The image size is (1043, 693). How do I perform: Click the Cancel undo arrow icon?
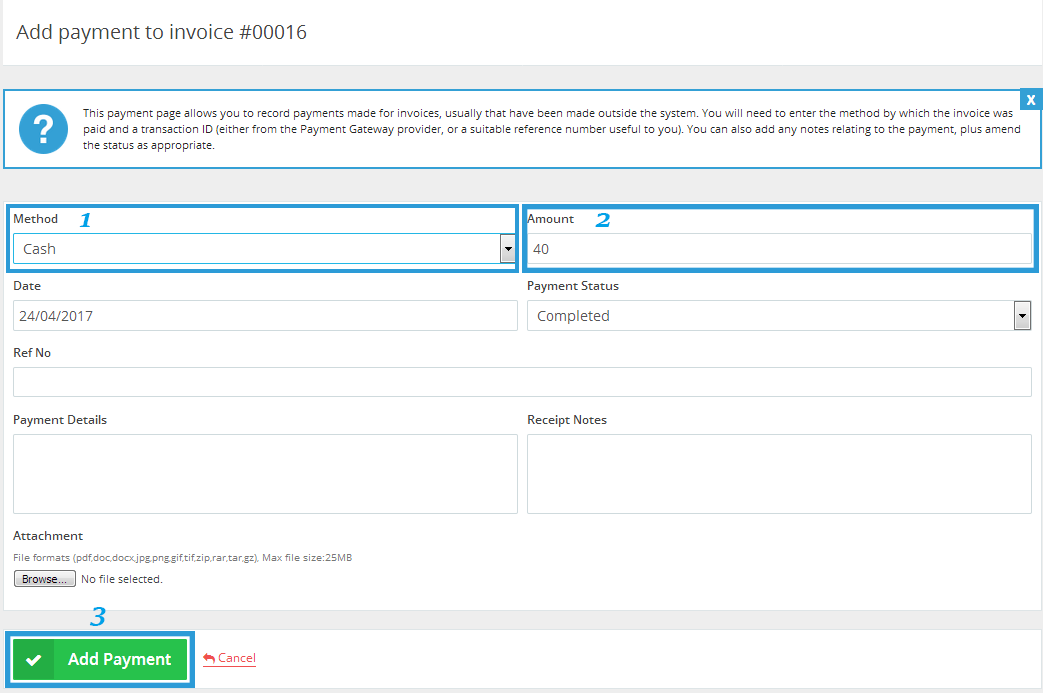pyautogui.click(x=209, y=658)
